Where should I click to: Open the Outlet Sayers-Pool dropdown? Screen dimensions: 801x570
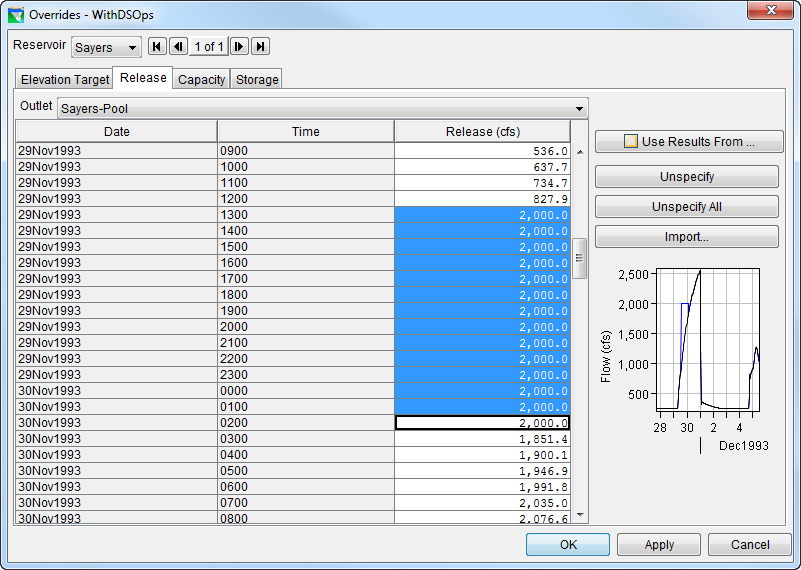[323, 108]
